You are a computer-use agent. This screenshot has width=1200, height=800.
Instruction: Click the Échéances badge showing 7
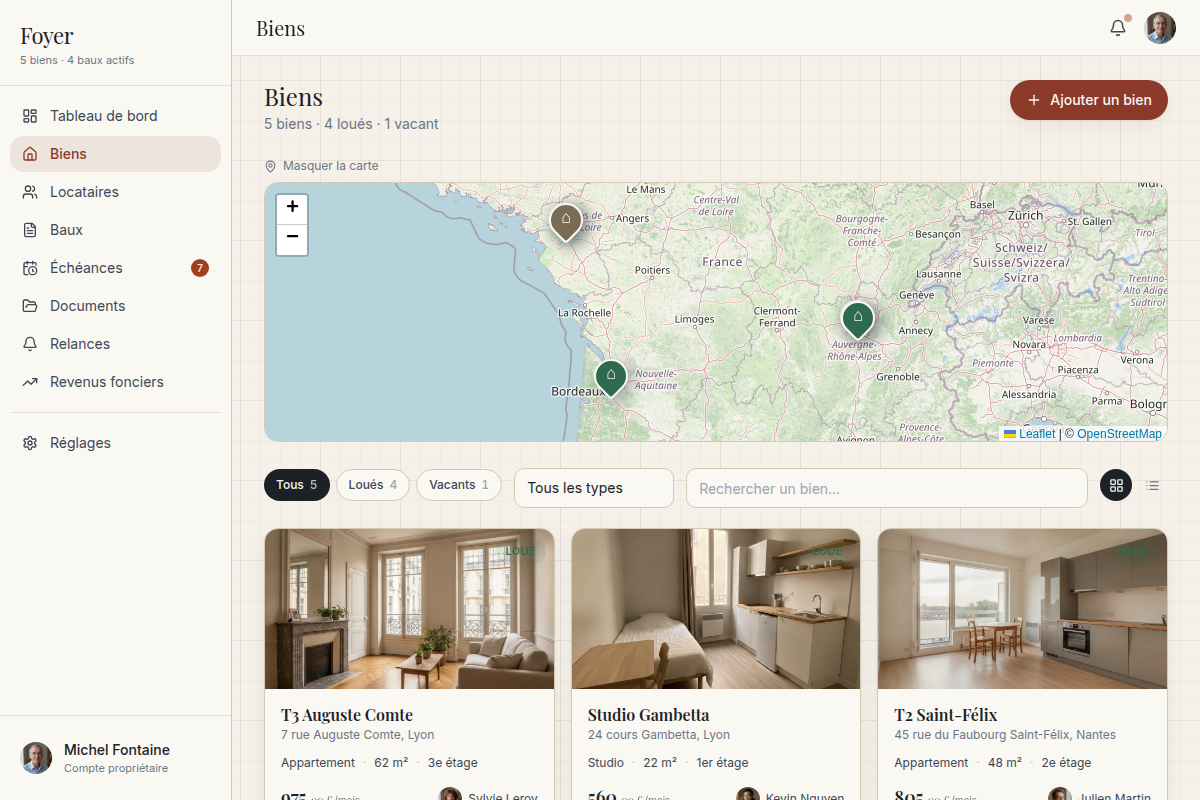pos(200,268)
